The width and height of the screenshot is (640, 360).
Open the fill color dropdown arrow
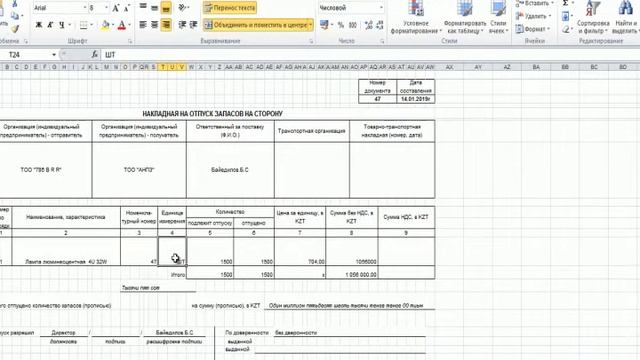[112, 25]
